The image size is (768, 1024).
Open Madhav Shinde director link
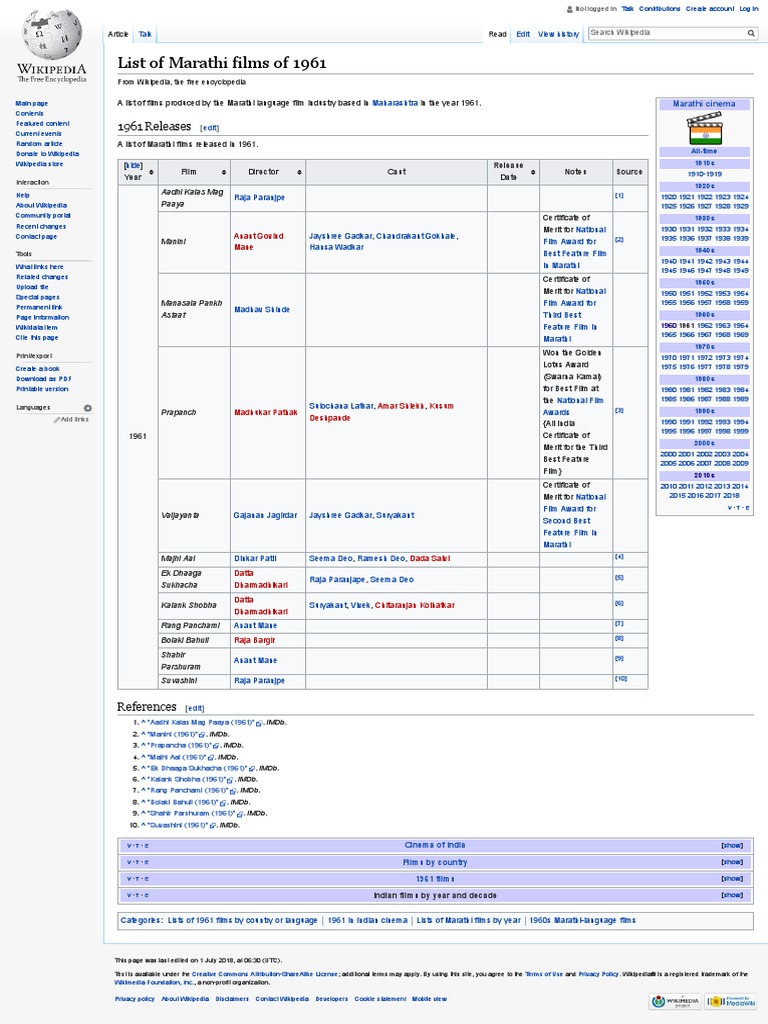click(x=262, y=310)
